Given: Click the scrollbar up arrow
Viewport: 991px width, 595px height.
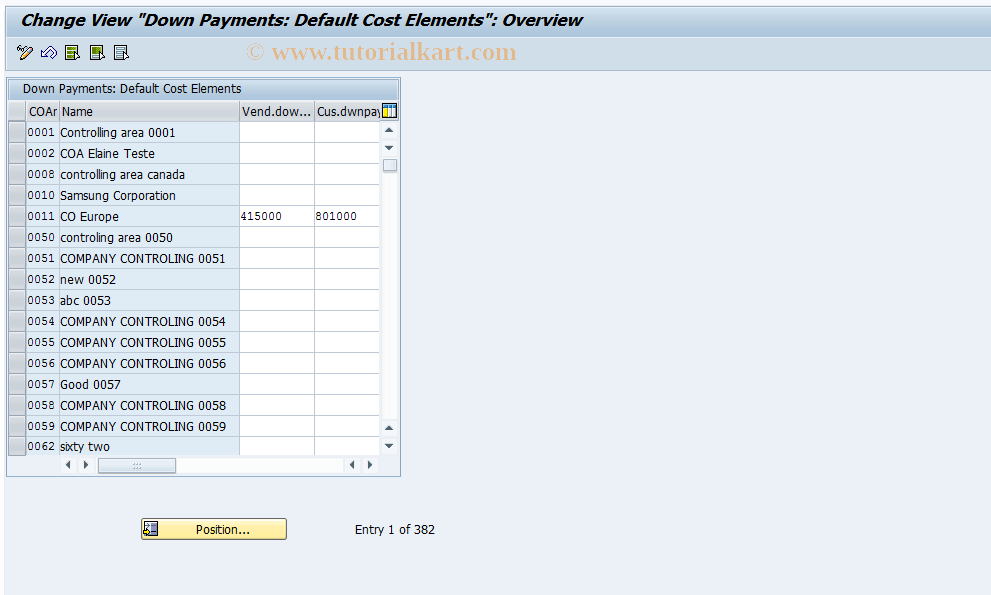Looking at the screenshot, I should pyautogui.click(x=388, y=129).
